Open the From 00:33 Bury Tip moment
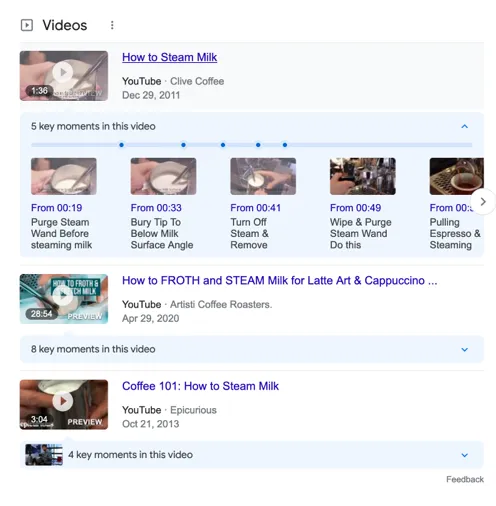 click(x=163, y=204)
